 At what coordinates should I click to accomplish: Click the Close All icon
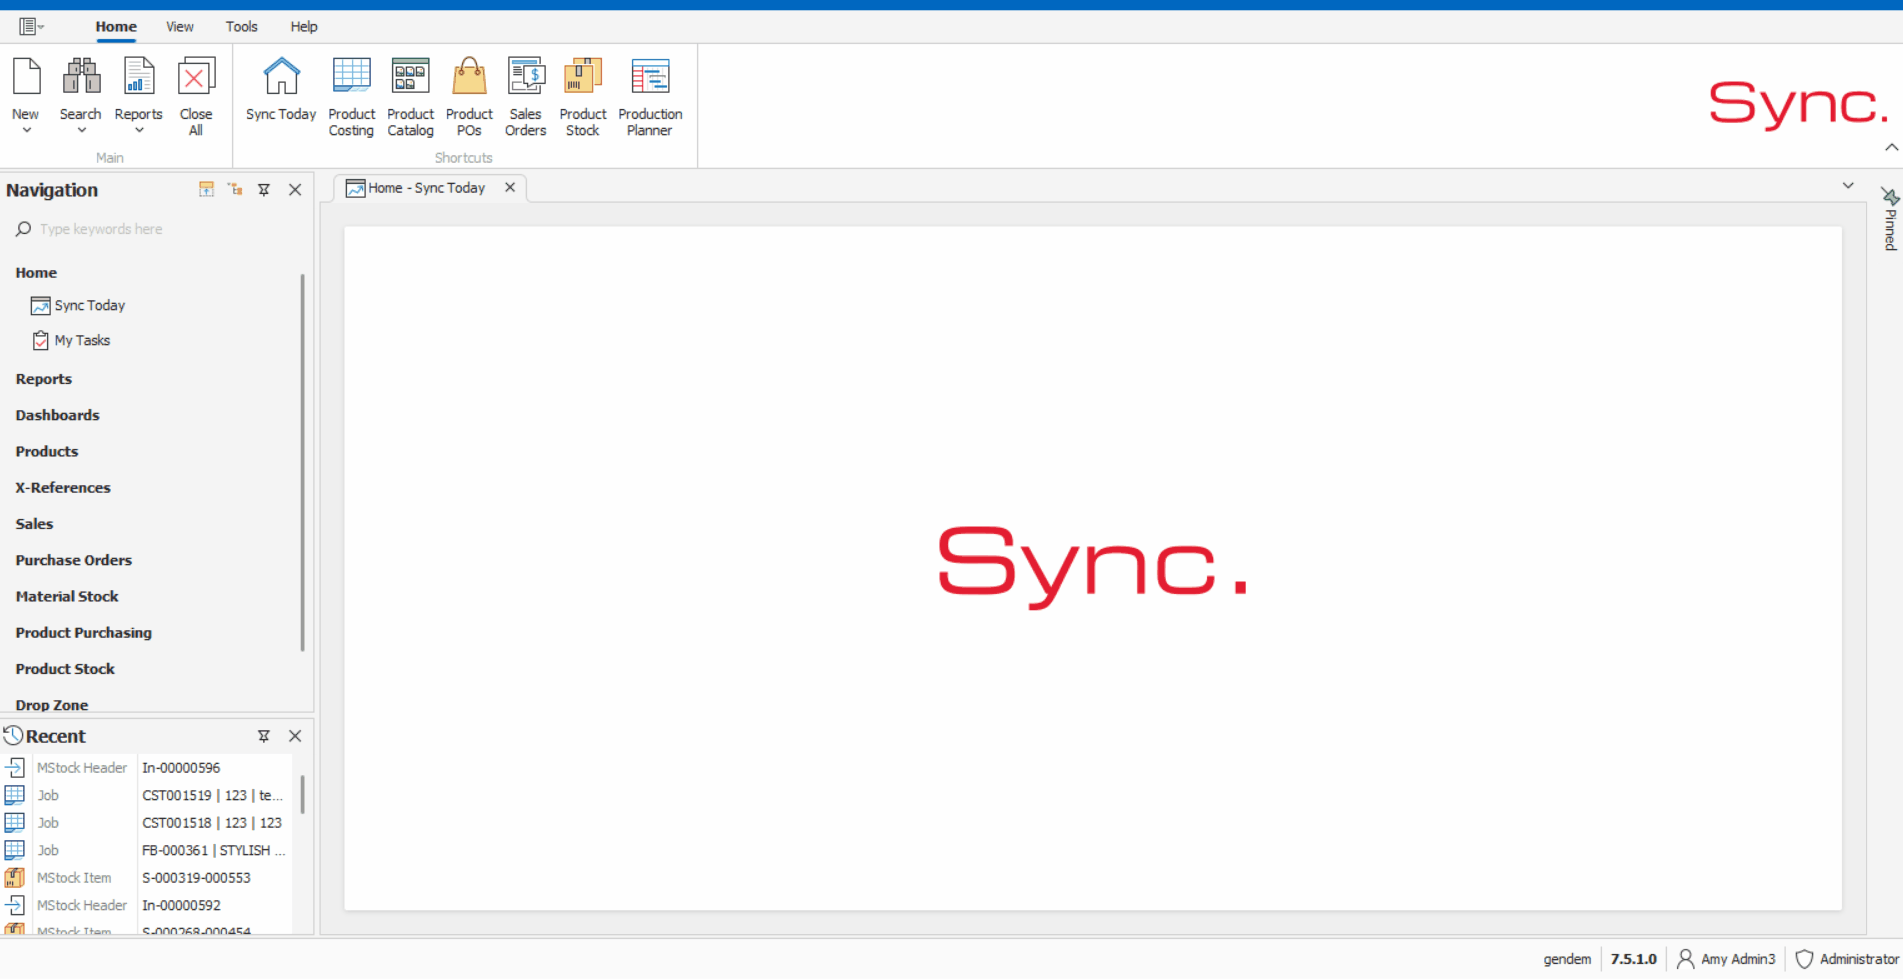[196, 78]
